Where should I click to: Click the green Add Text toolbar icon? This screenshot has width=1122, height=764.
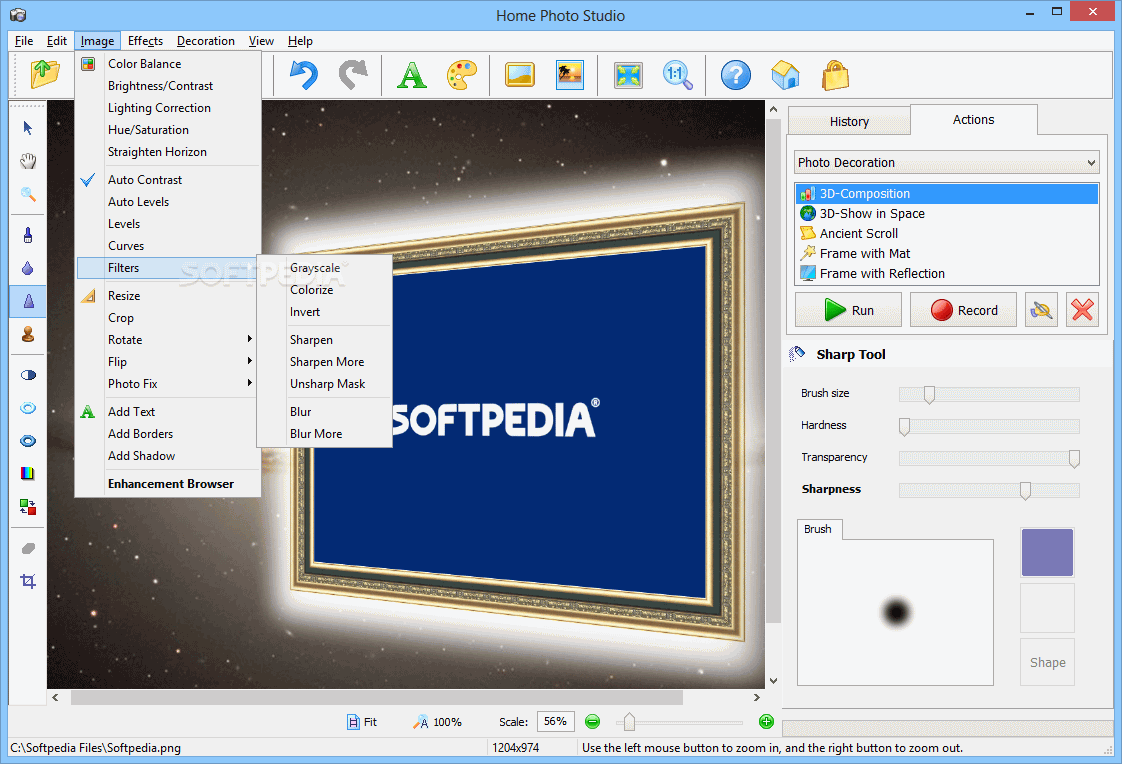[x=411, y=74]
